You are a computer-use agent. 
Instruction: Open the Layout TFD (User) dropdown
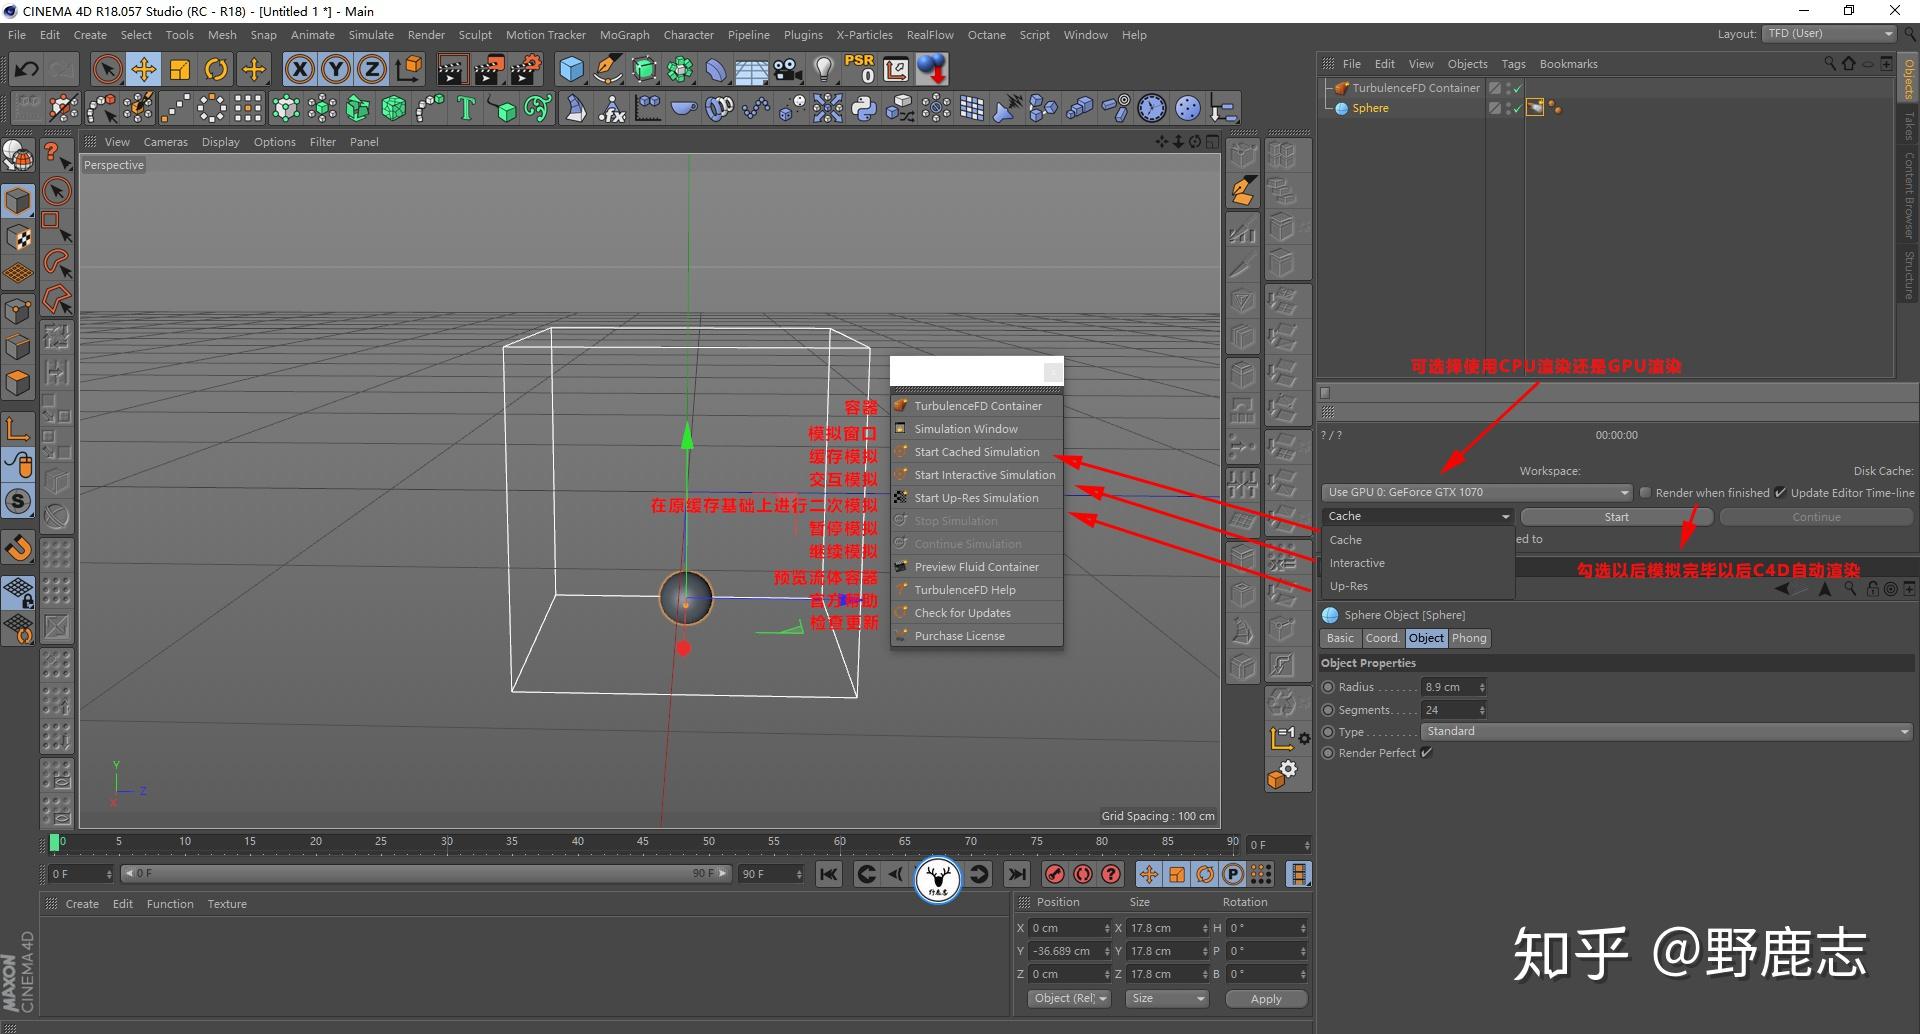1829,34
